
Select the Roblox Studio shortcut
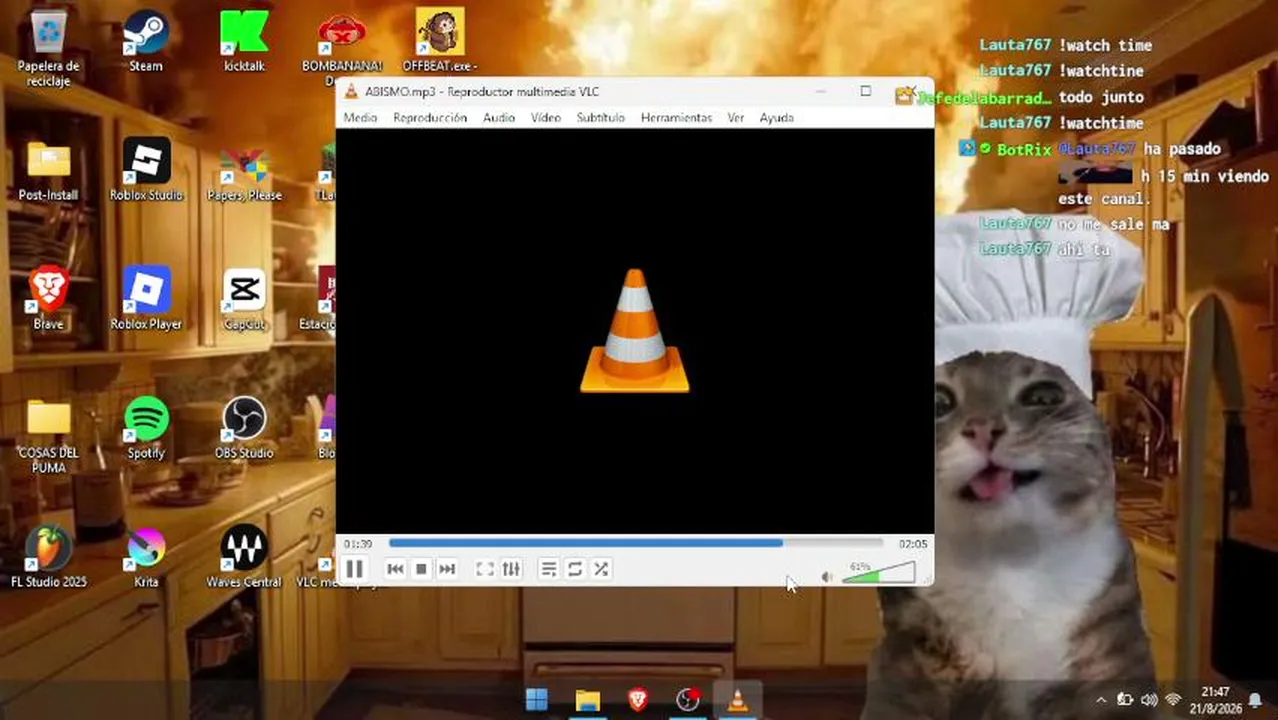click(x=146, y=171)
